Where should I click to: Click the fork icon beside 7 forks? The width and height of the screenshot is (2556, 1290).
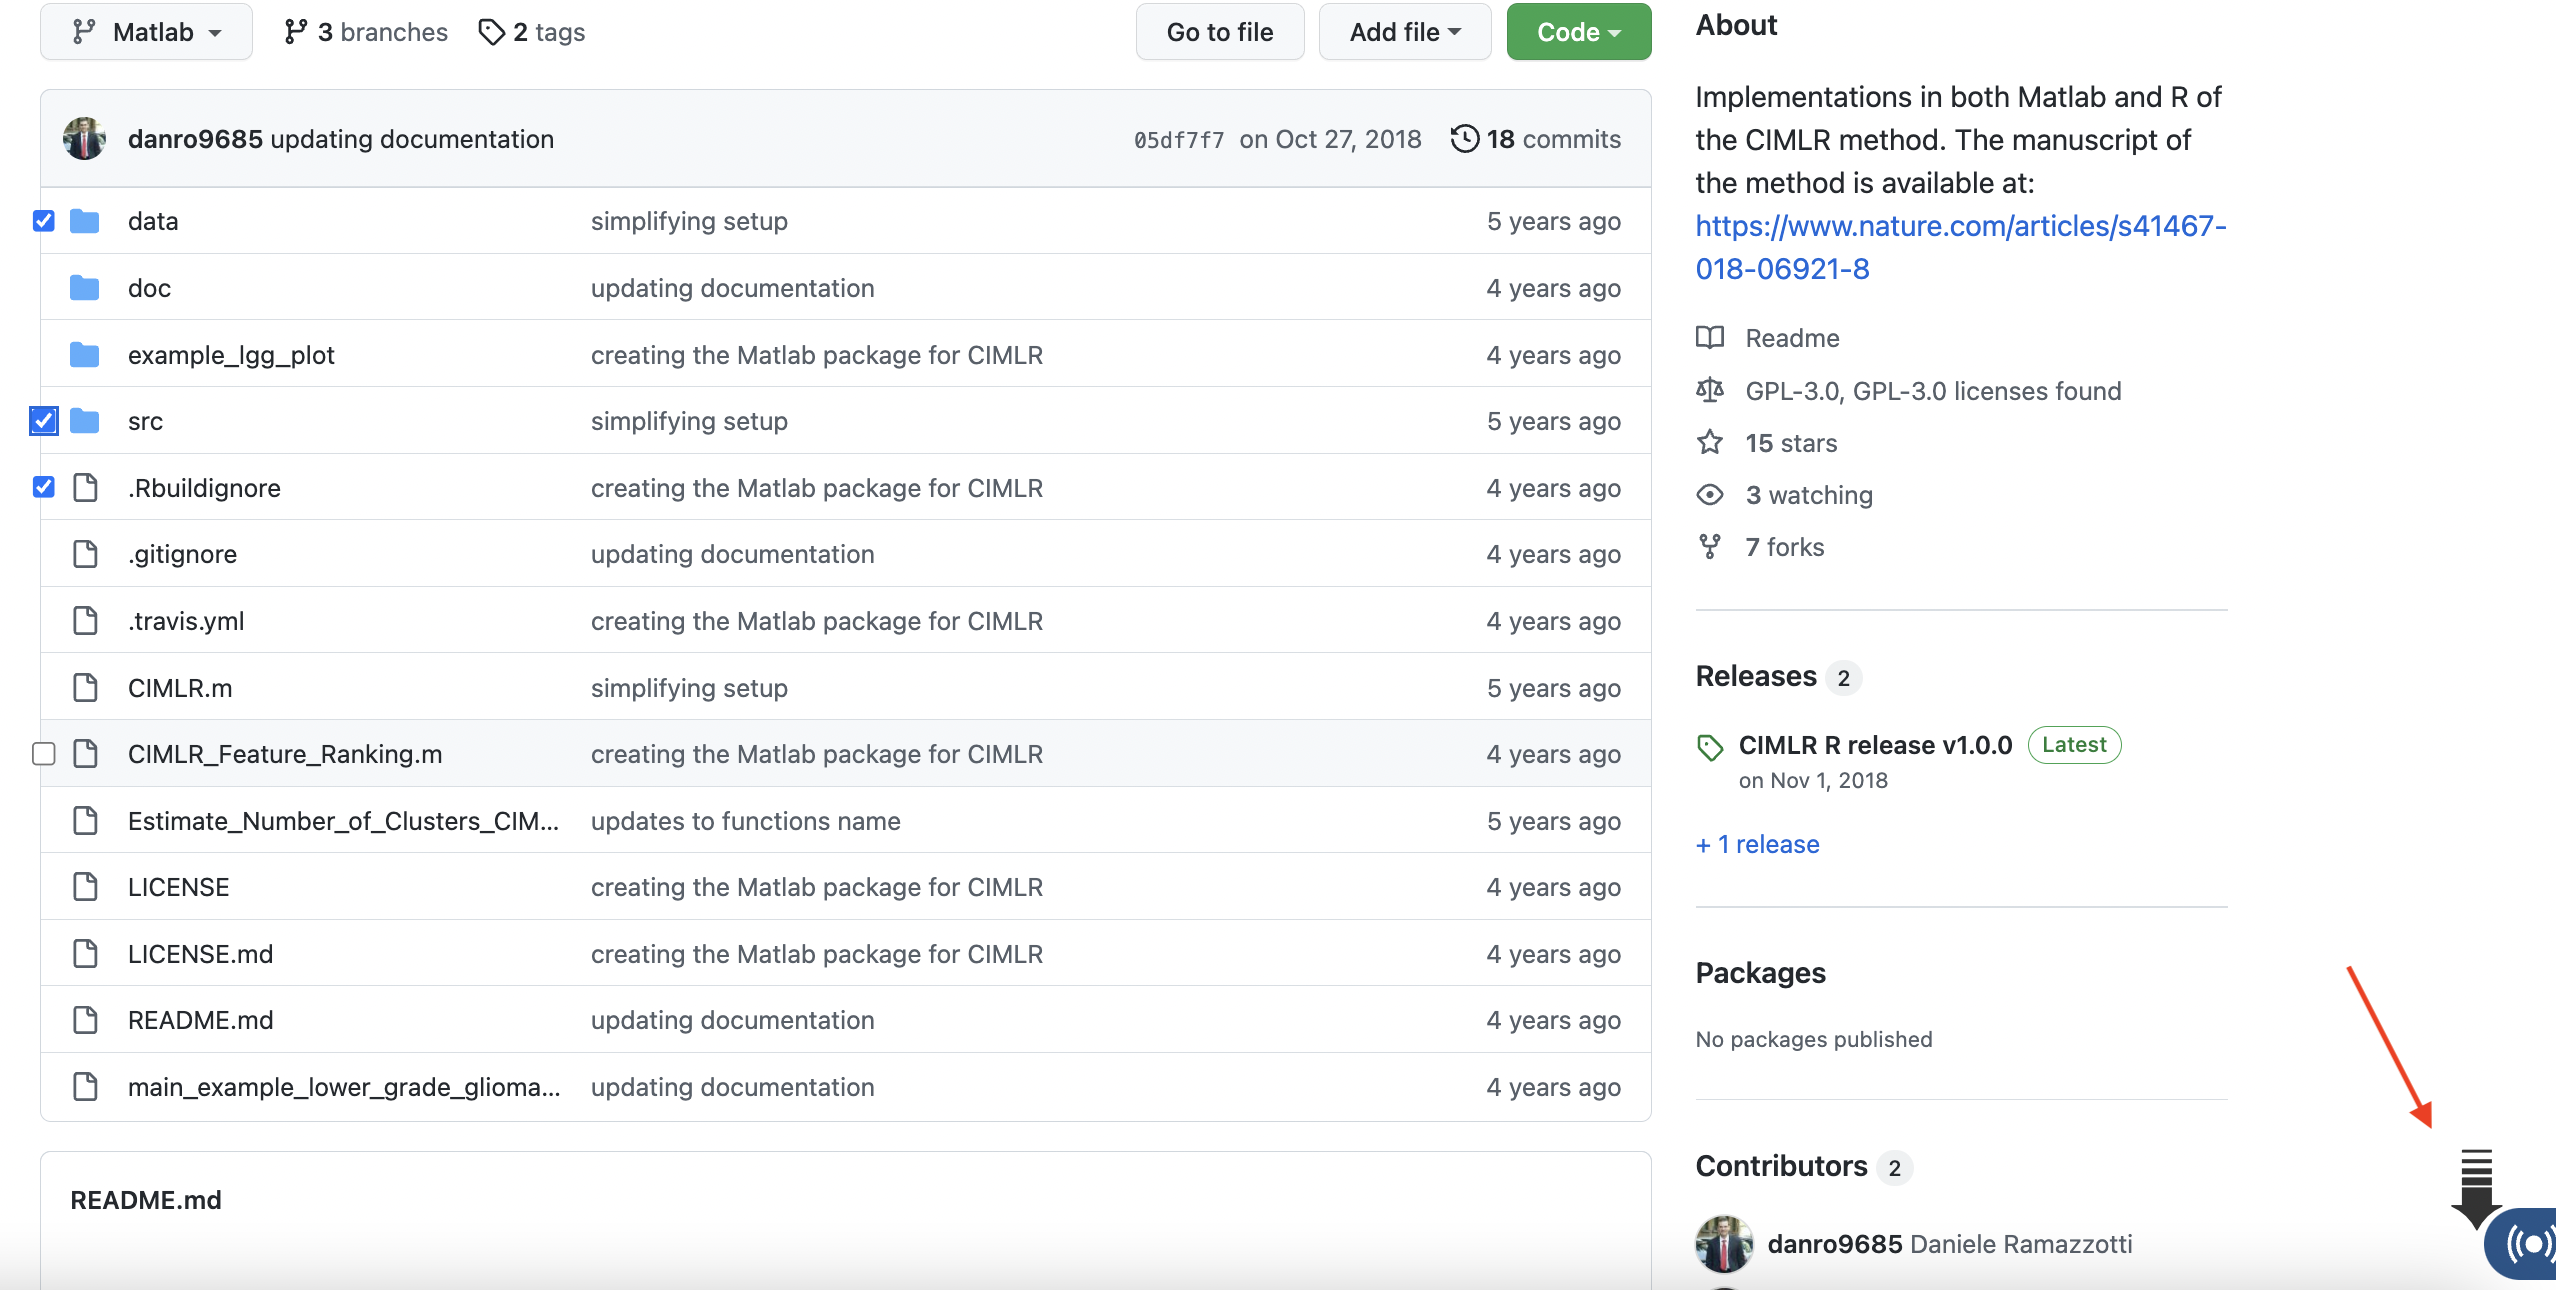pos(1710,546)
